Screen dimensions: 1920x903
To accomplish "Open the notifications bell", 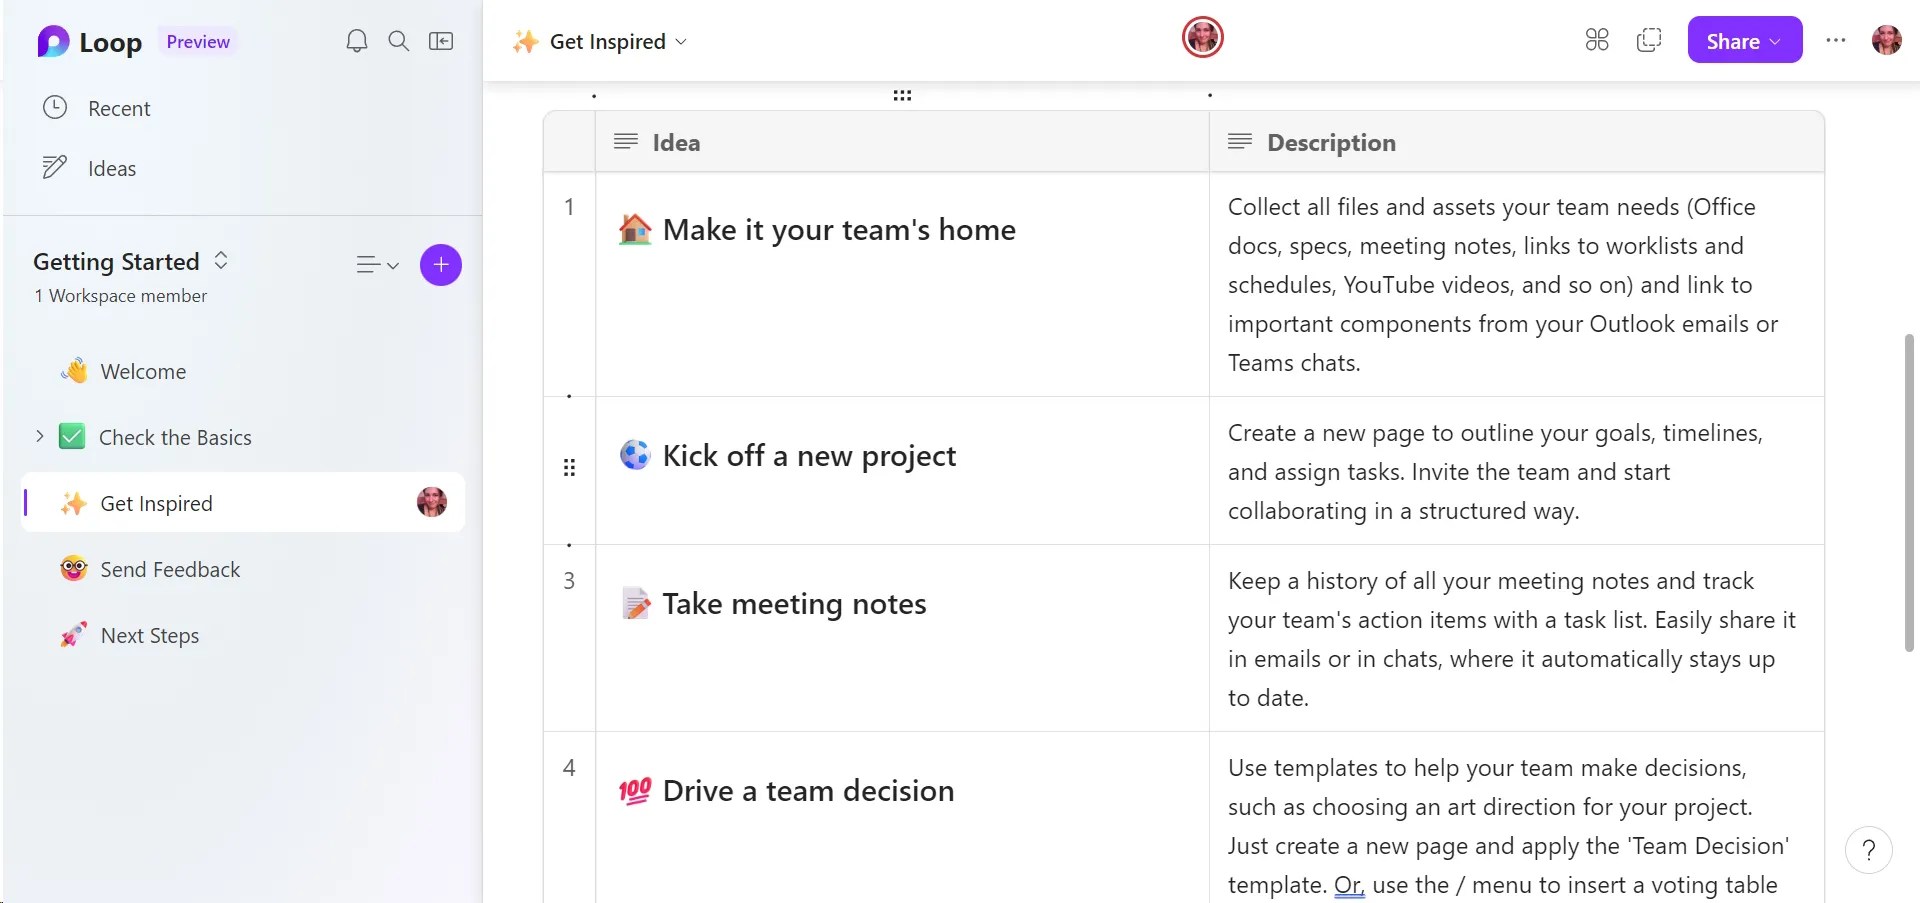I will [x=357, y=41].
